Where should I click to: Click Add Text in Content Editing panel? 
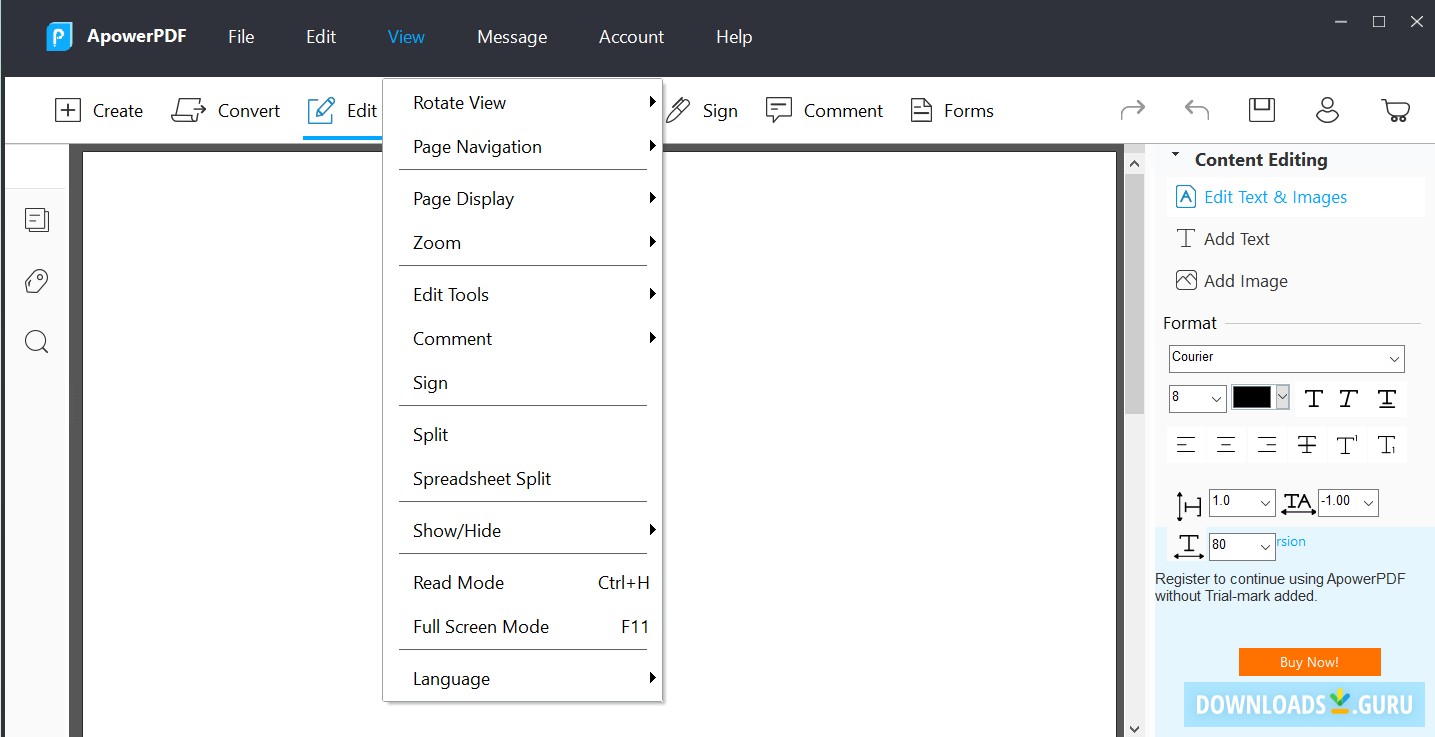click(1234, 238)
